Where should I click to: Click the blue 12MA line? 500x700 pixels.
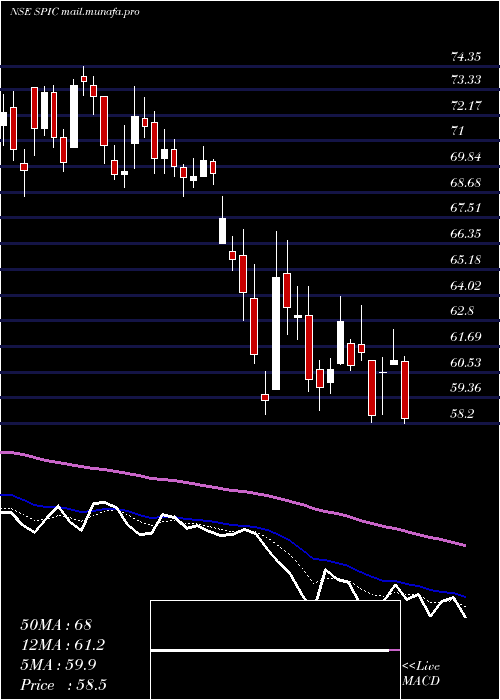pyautogui.click(x=232, y=526)
